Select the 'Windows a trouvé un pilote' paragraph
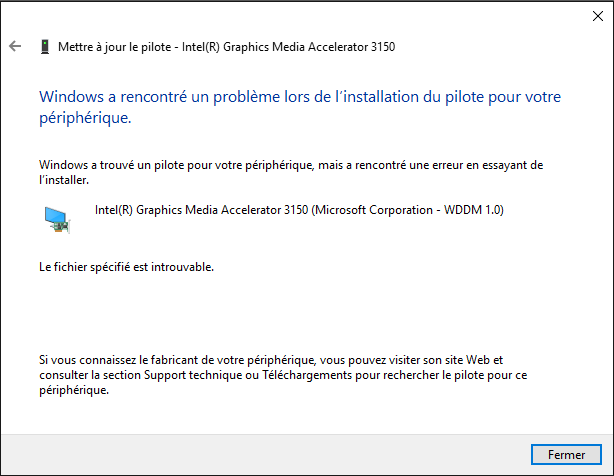Screen dimensions: 614x476 pyautogui.click(x=291, y=172)
